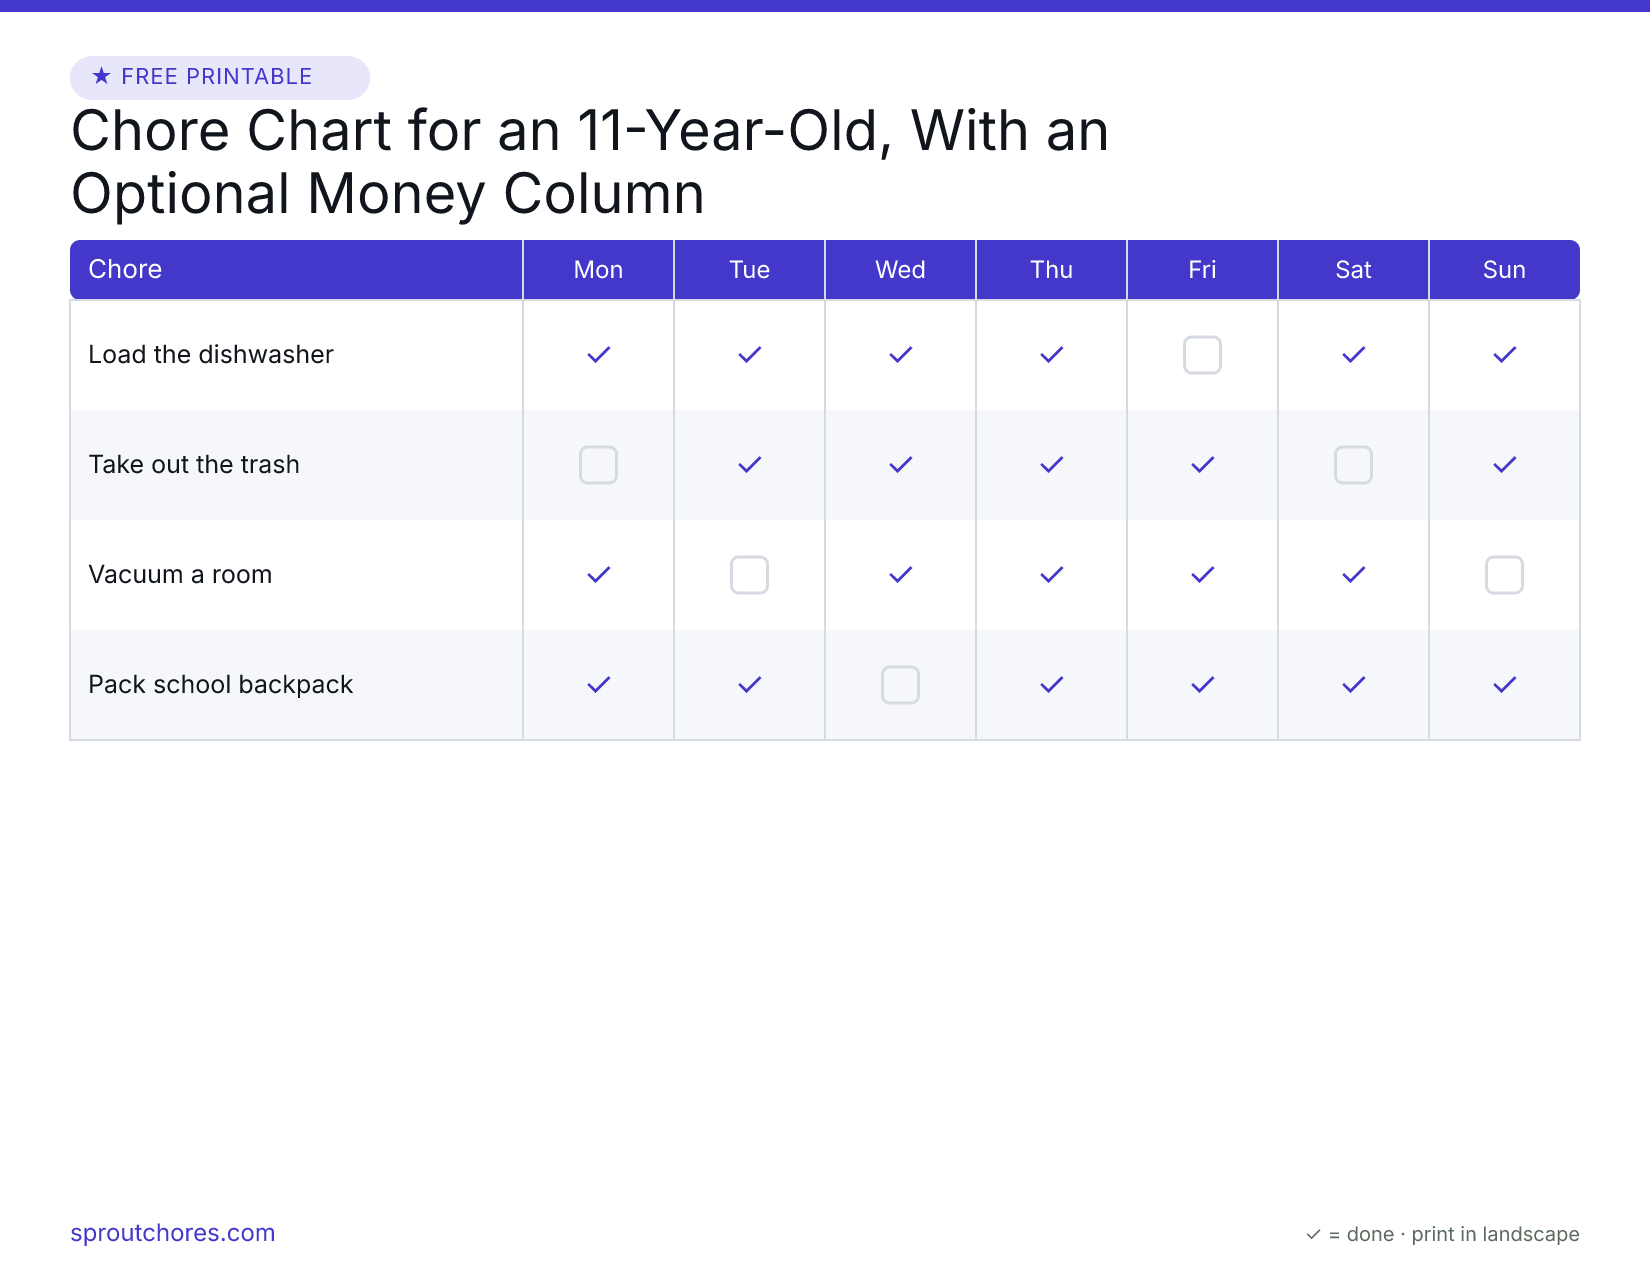The image size is (1650, 1275).
Task: Click the FREE PRINTABLE badge text
Action: pyautogui.click(x=217, y=77)
